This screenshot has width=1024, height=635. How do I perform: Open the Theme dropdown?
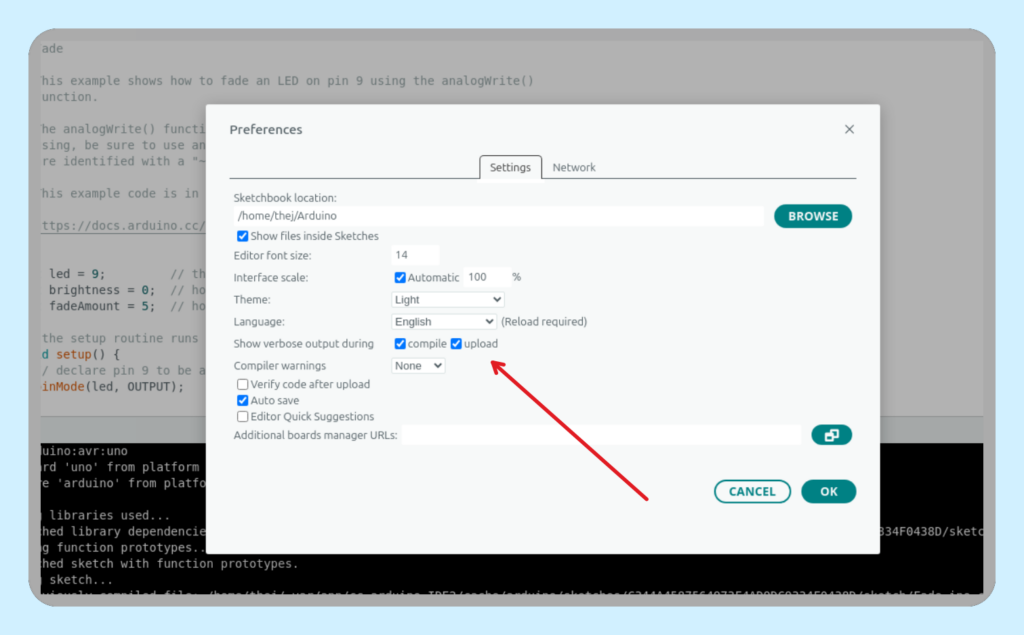pyautogui.click(x=447, y=300)
